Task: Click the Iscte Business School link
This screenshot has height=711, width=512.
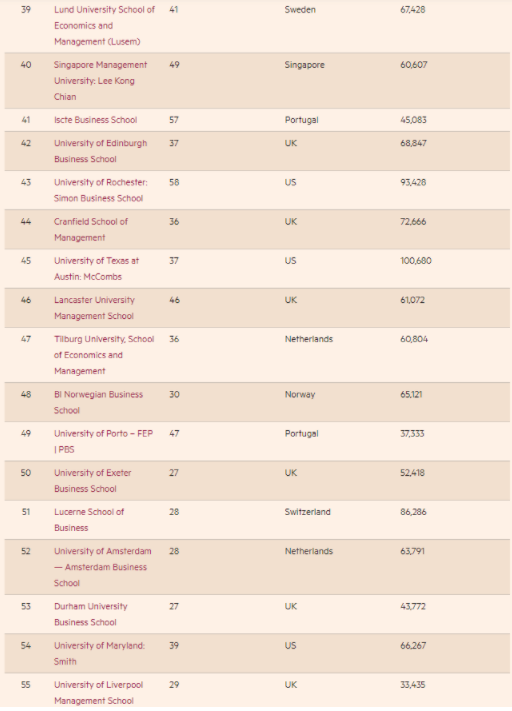Action: 95,120
